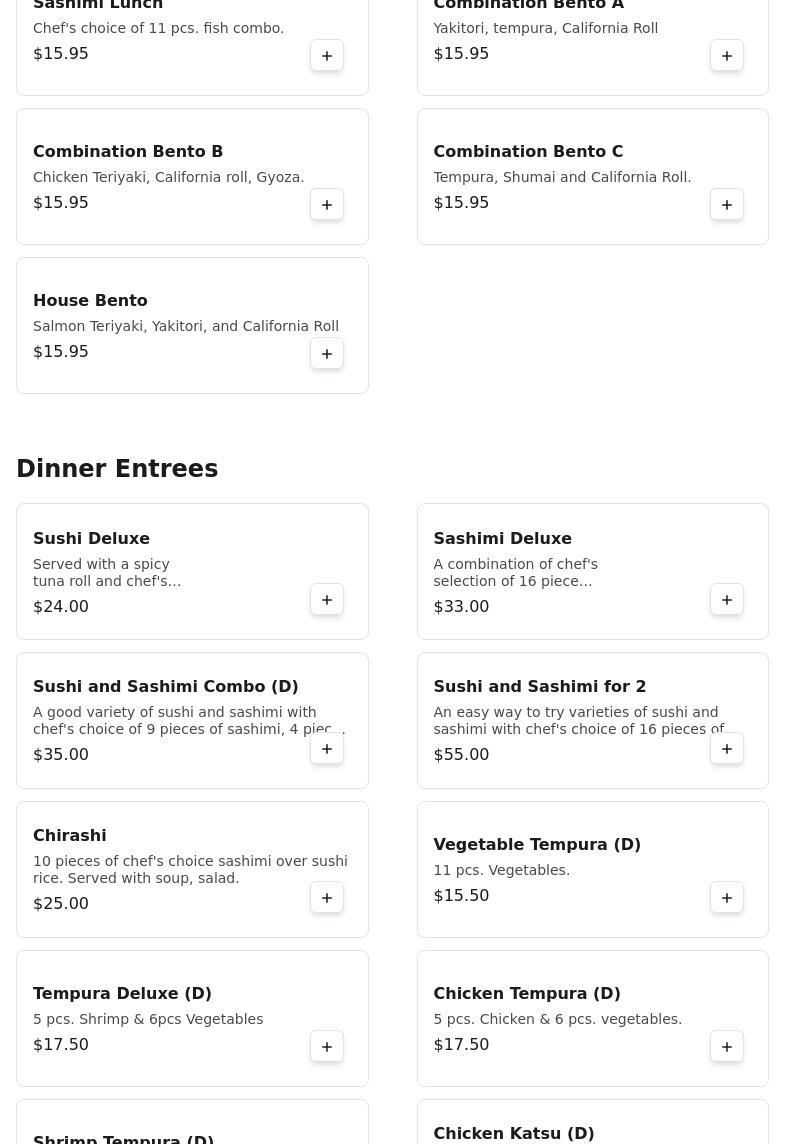Image resolution: width=785 pixels, height=1144 pixels.
Task: Add Sushi and Sashimi for 2
Action: (727, 748)
